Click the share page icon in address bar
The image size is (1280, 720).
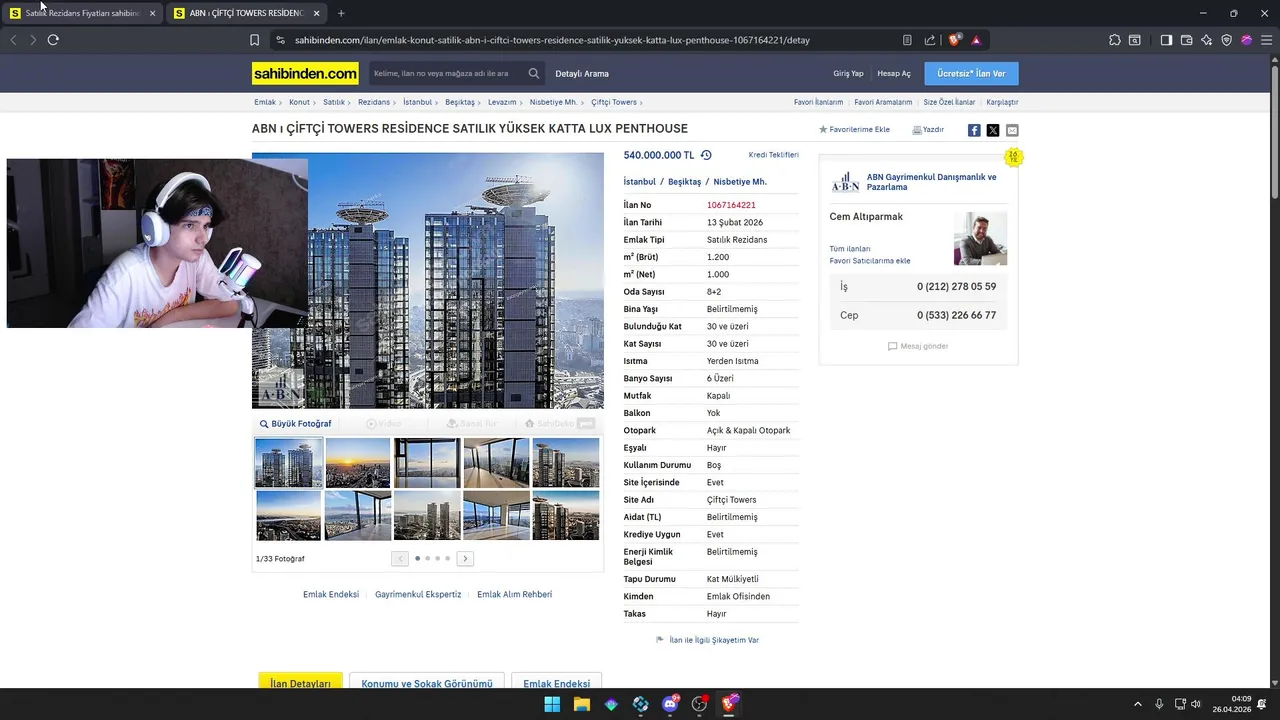point(930,40)
